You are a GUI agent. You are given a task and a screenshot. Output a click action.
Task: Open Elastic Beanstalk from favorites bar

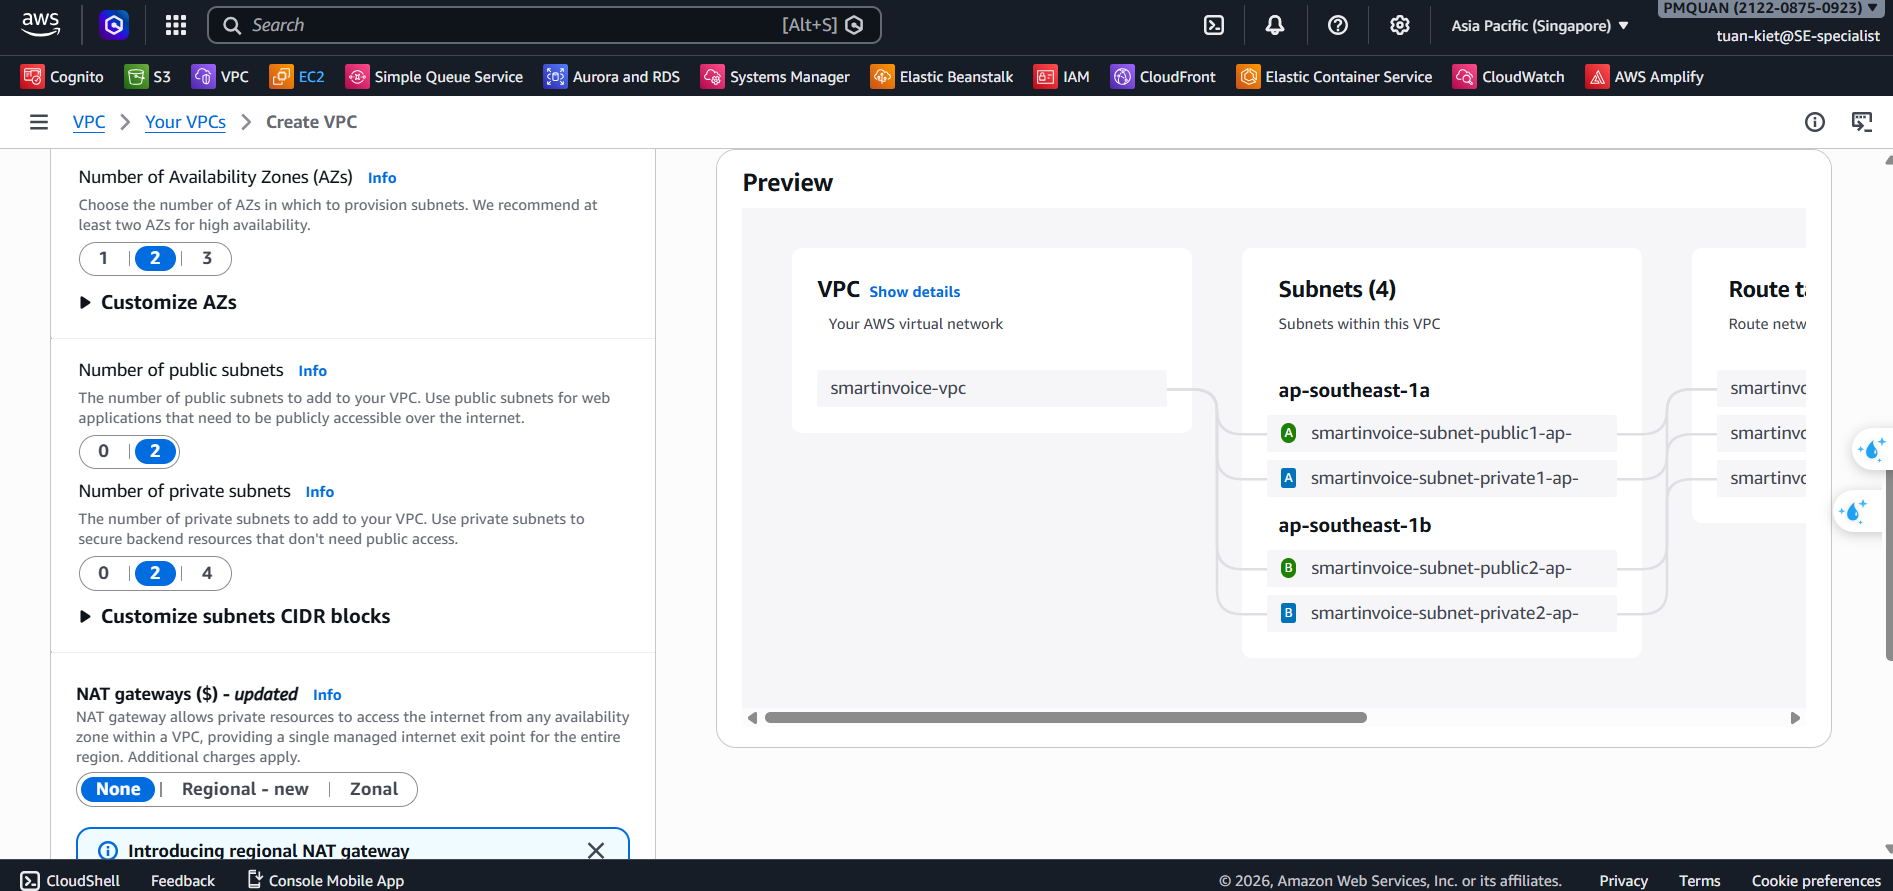942,77
